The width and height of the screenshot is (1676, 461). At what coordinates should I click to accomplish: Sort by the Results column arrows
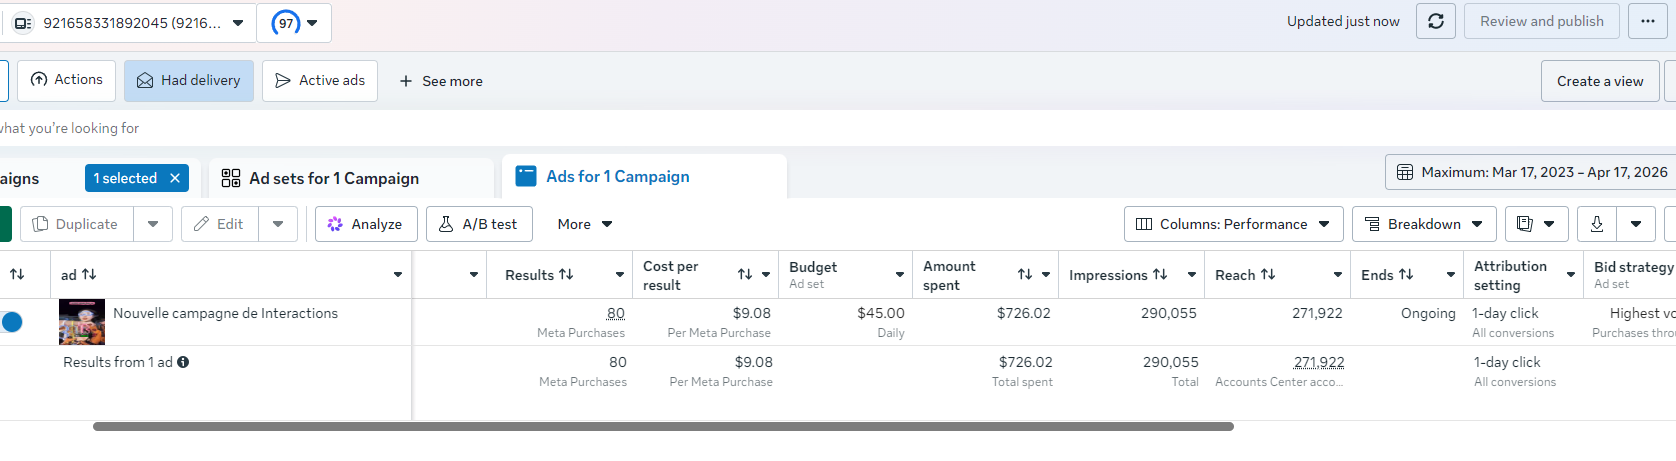(566, 275)
